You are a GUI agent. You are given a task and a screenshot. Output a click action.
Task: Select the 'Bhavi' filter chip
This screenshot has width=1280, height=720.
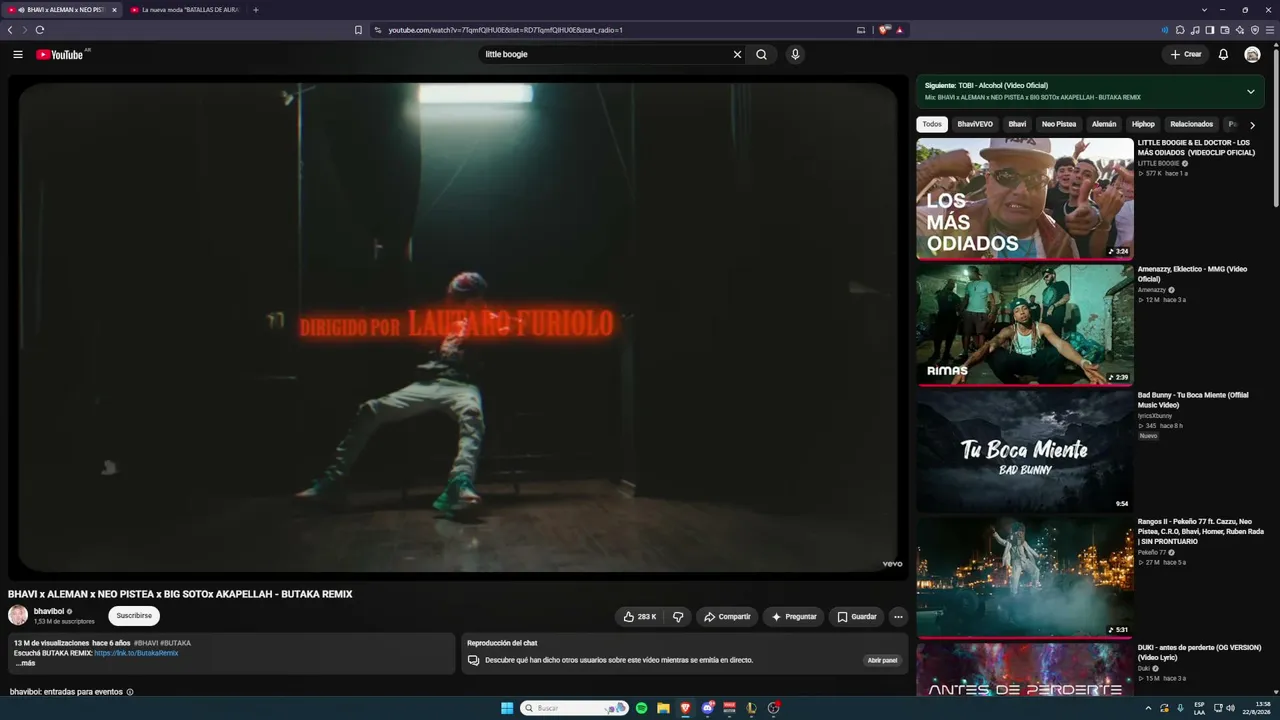tap(1017, 124)
